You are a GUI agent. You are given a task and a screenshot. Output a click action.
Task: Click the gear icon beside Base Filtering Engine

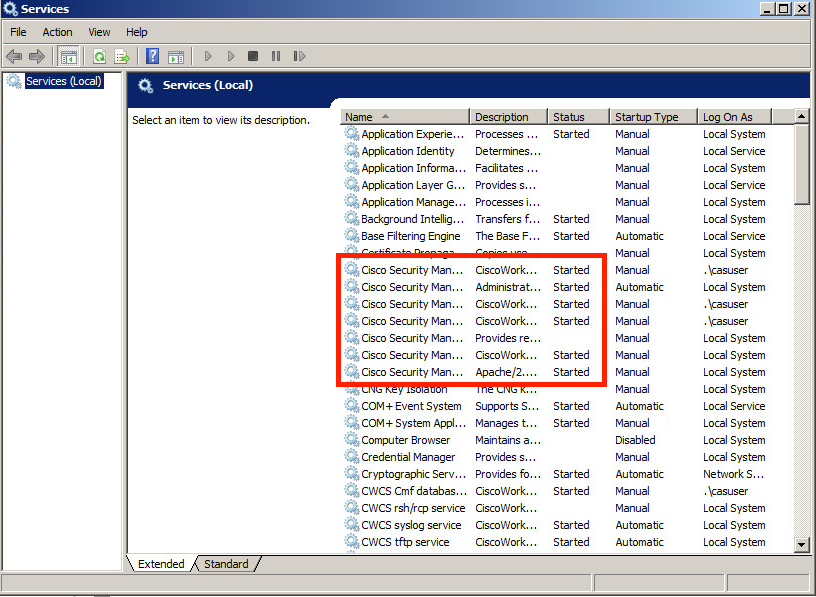click(352, 235)
